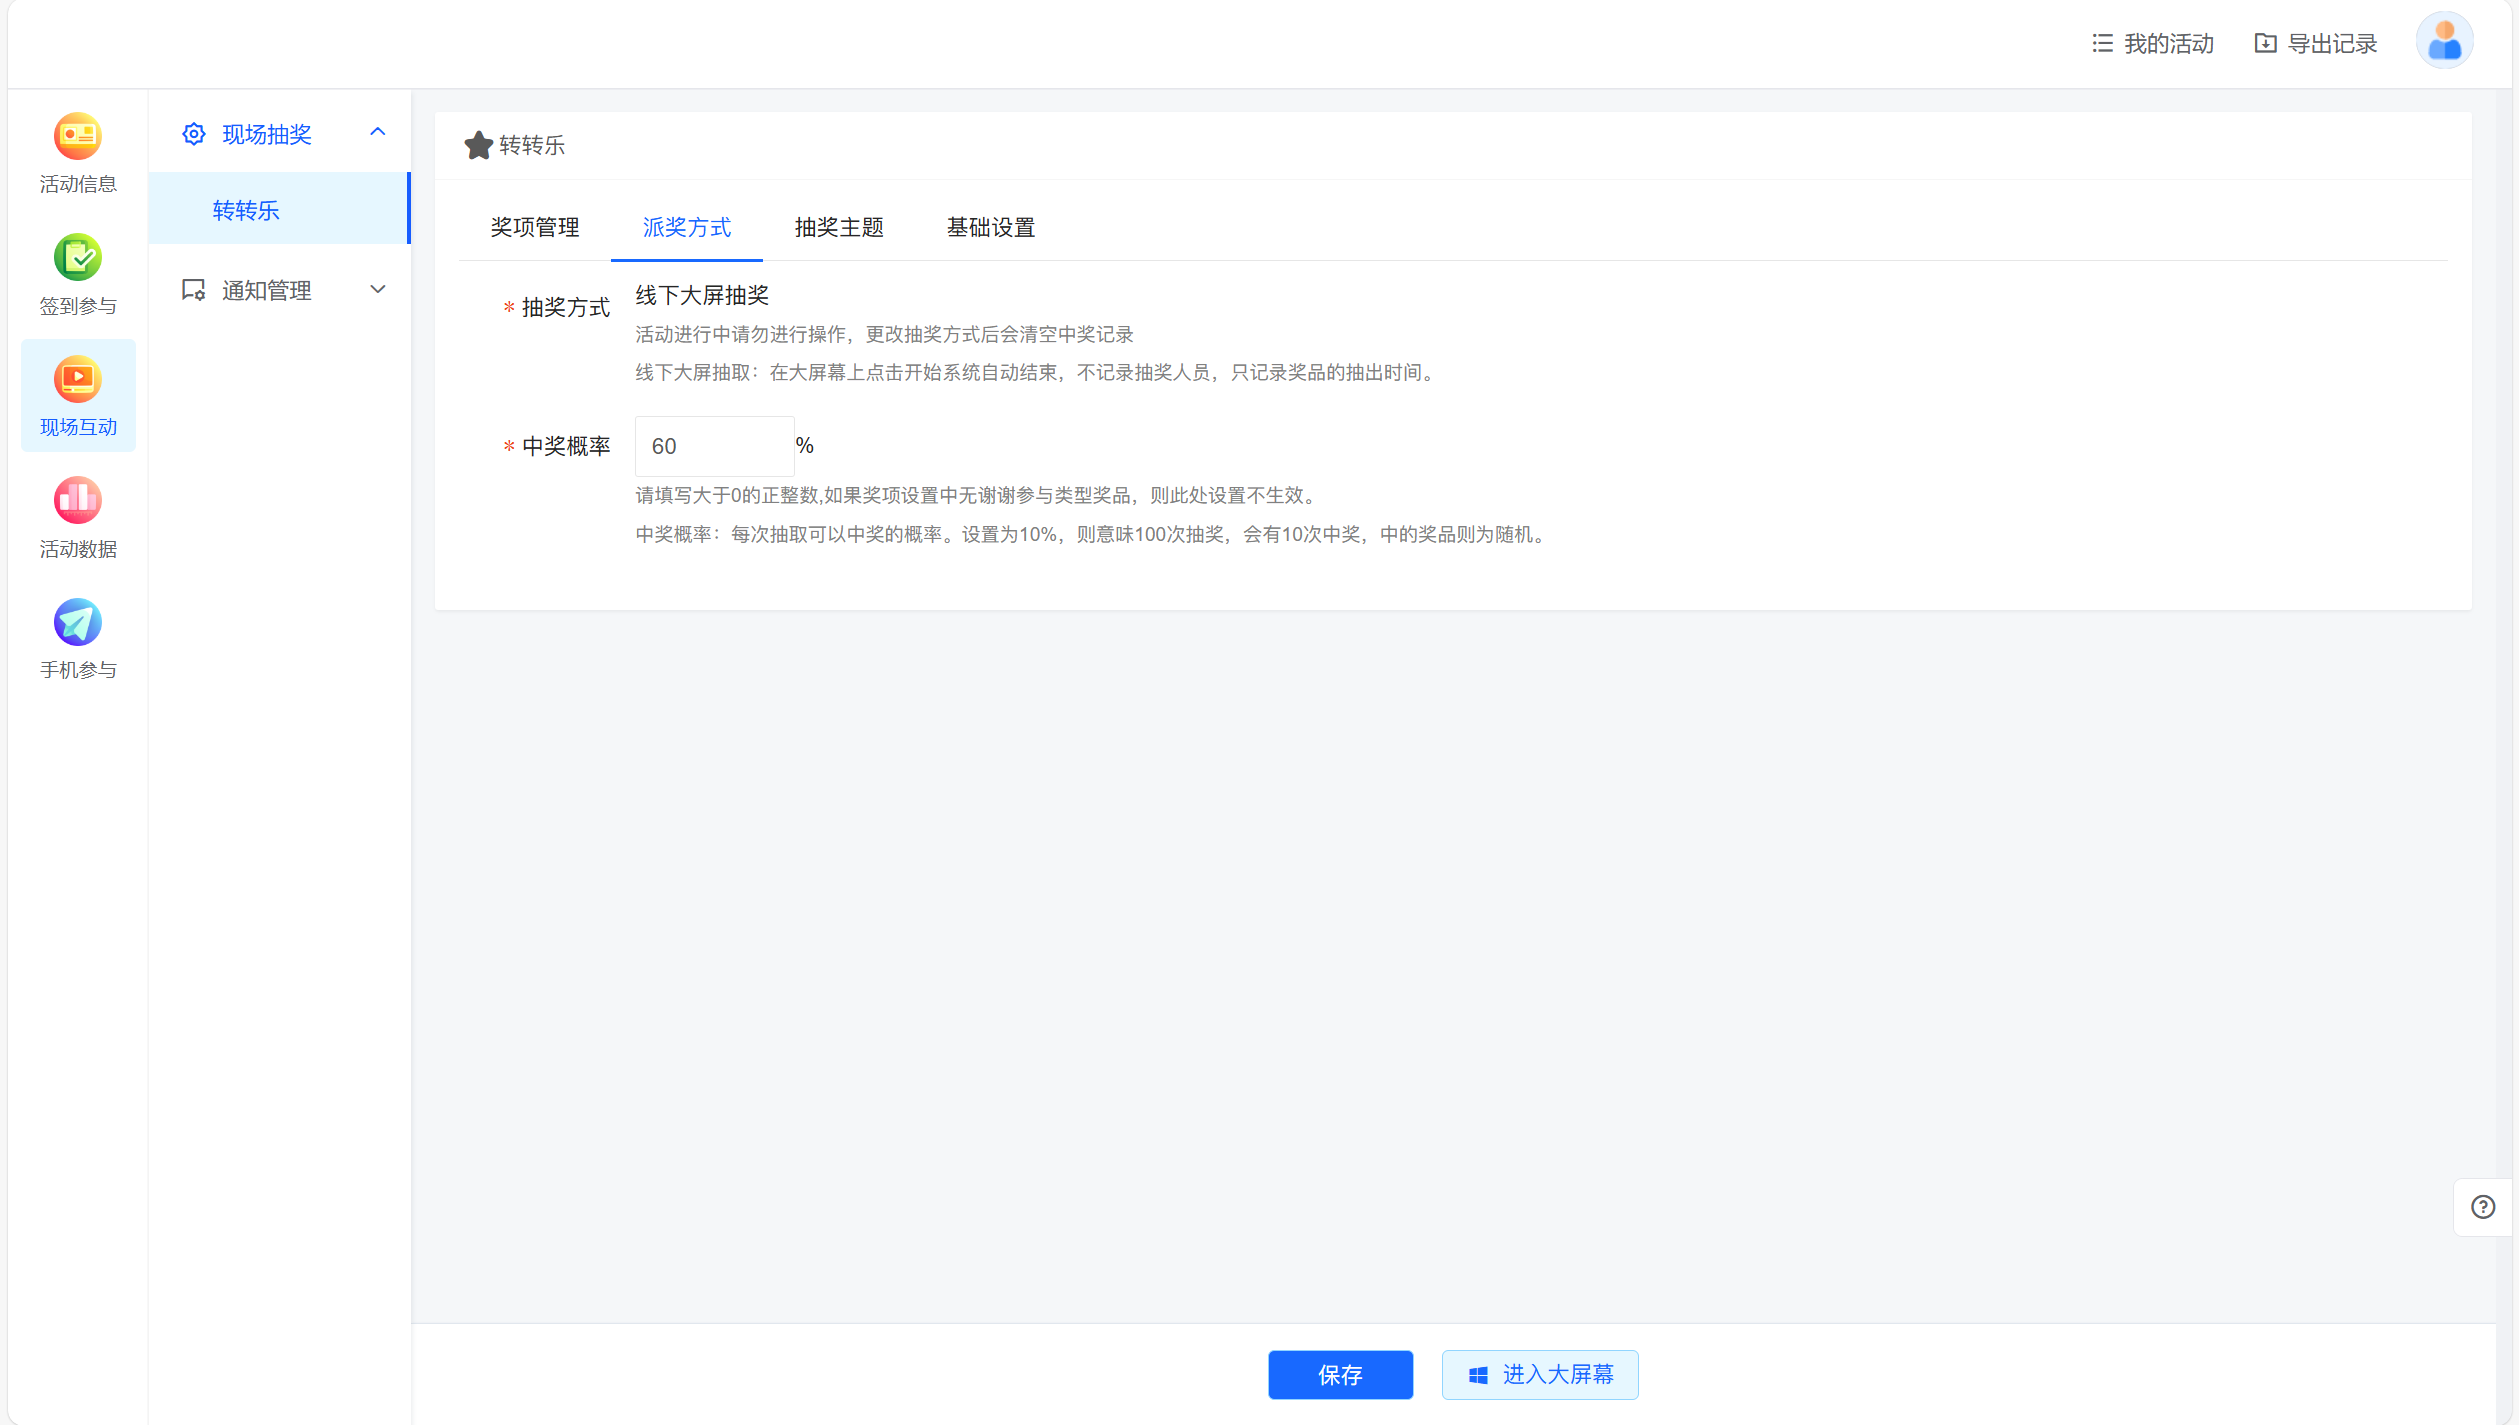Open the 现场抽奖 menu group
Image resolution: width=2519 pixels, height=1425 pixels.
279,134
